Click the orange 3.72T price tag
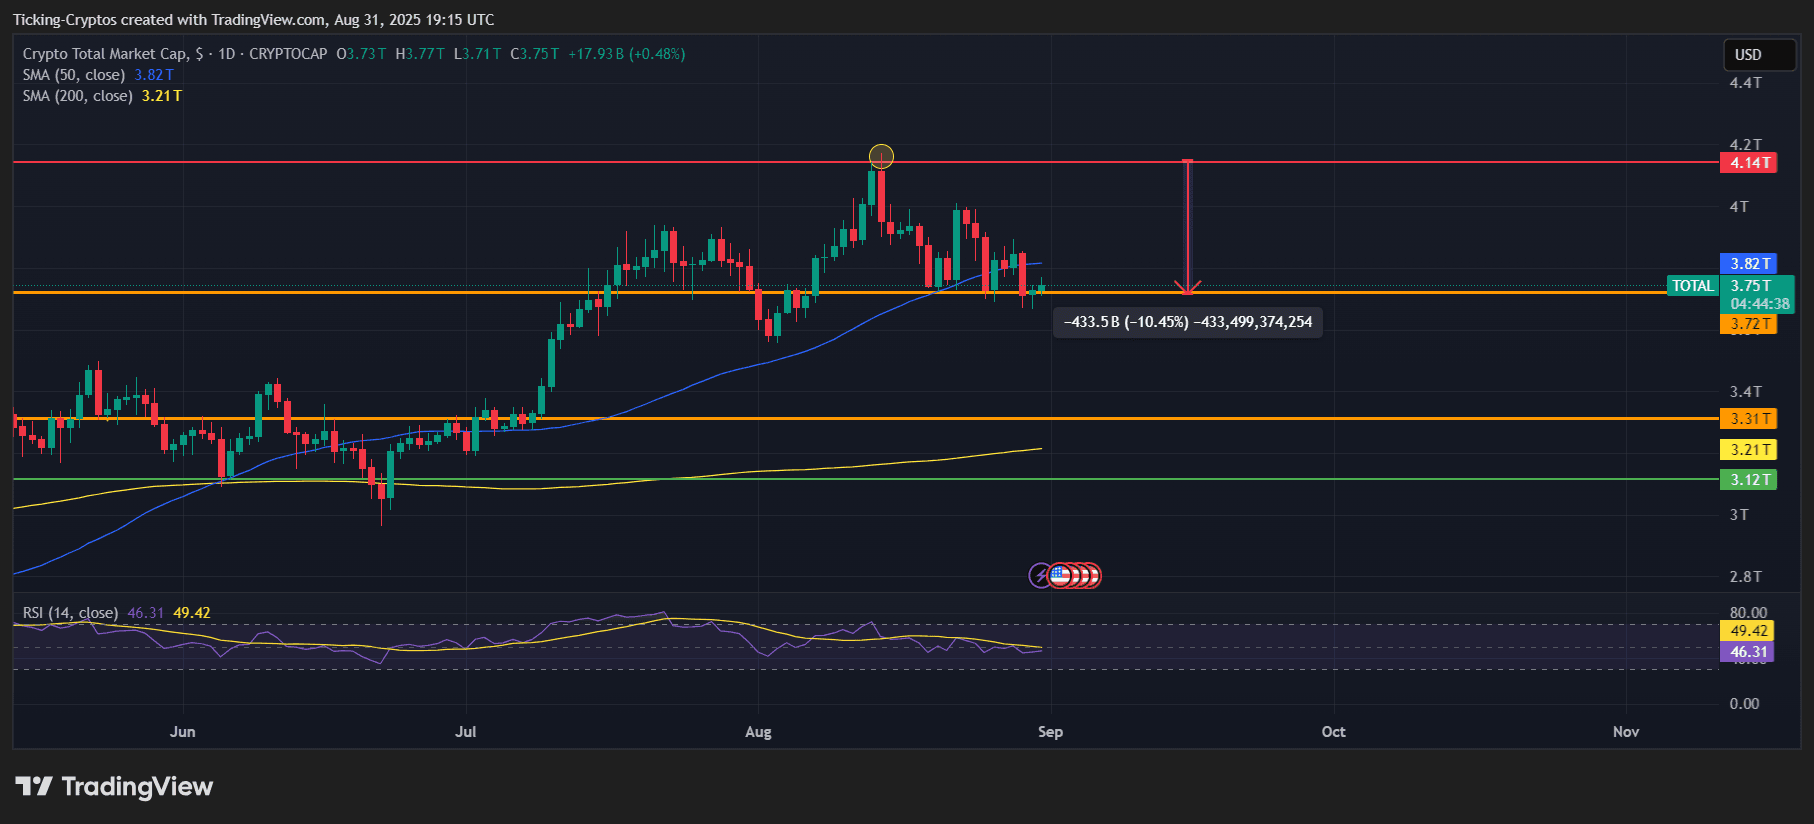The width and height of the screenshot is (1814, 824). coord(1748,324)
